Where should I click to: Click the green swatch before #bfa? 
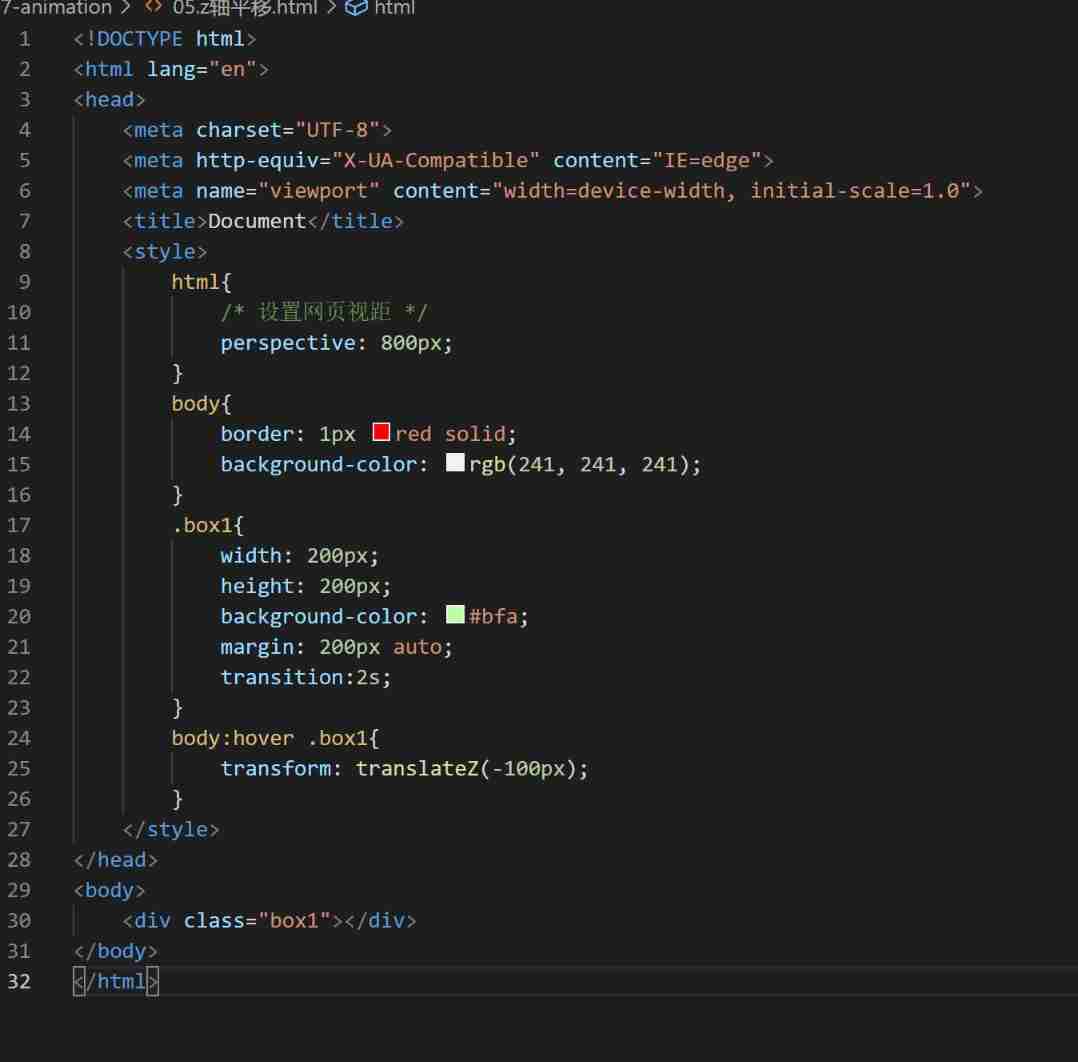click(x=454, y=614)
